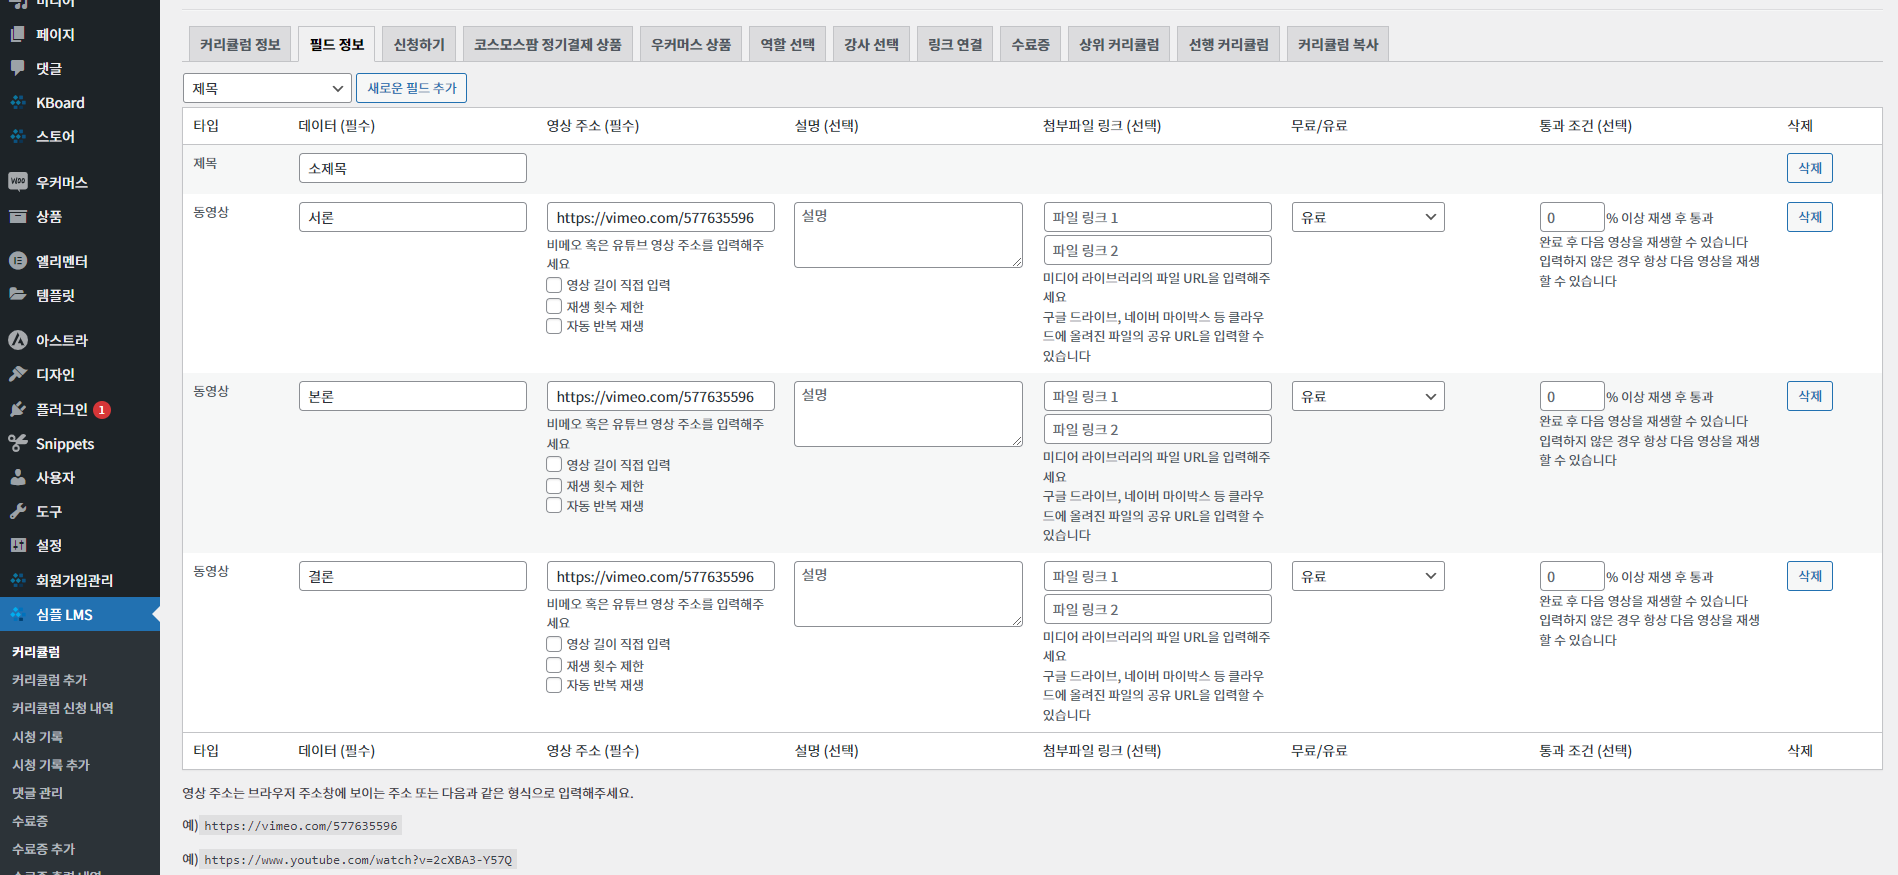Toggle 자동 반복 재생 for 결론 row
Screen dimensions: 1898x875
click(x=554, y=685)
